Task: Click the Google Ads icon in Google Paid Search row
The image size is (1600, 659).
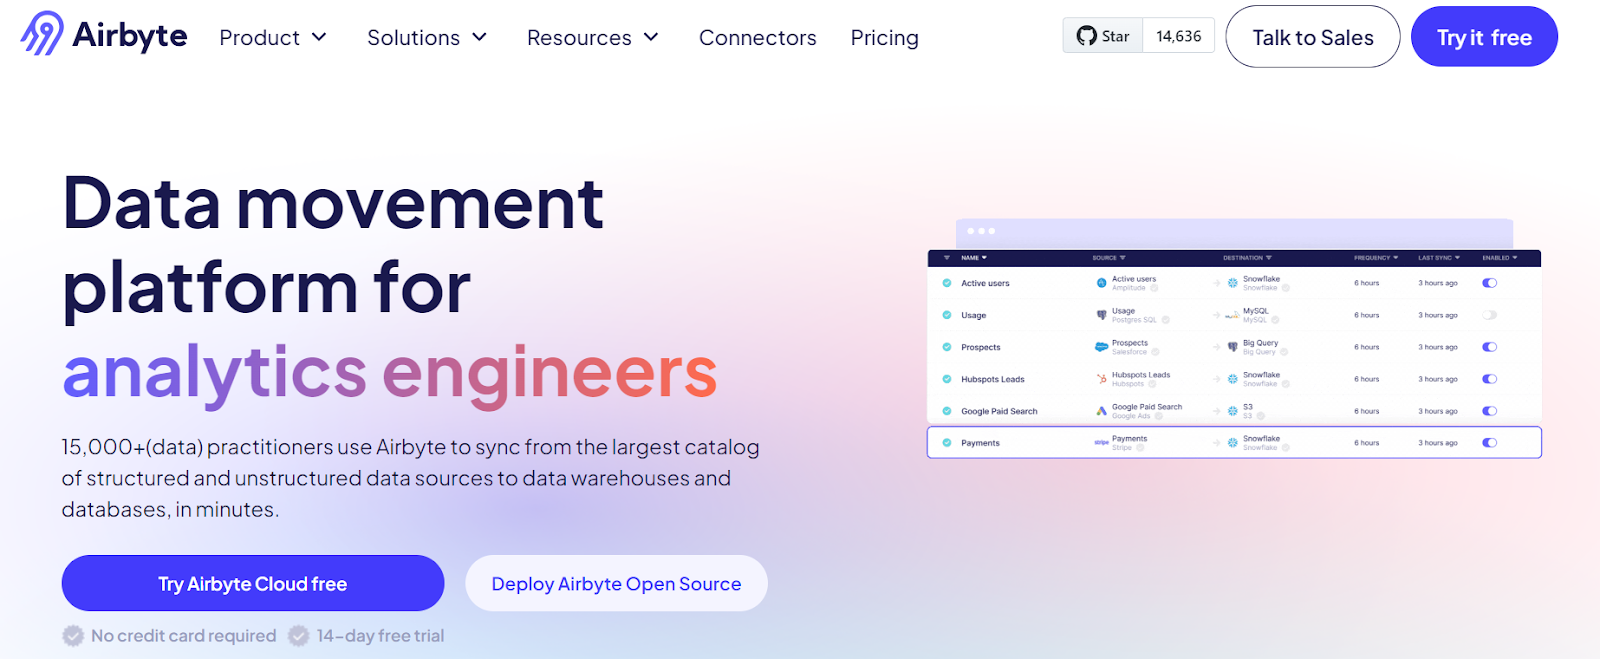Action: pyautogui.click(x=1101, y=411)
